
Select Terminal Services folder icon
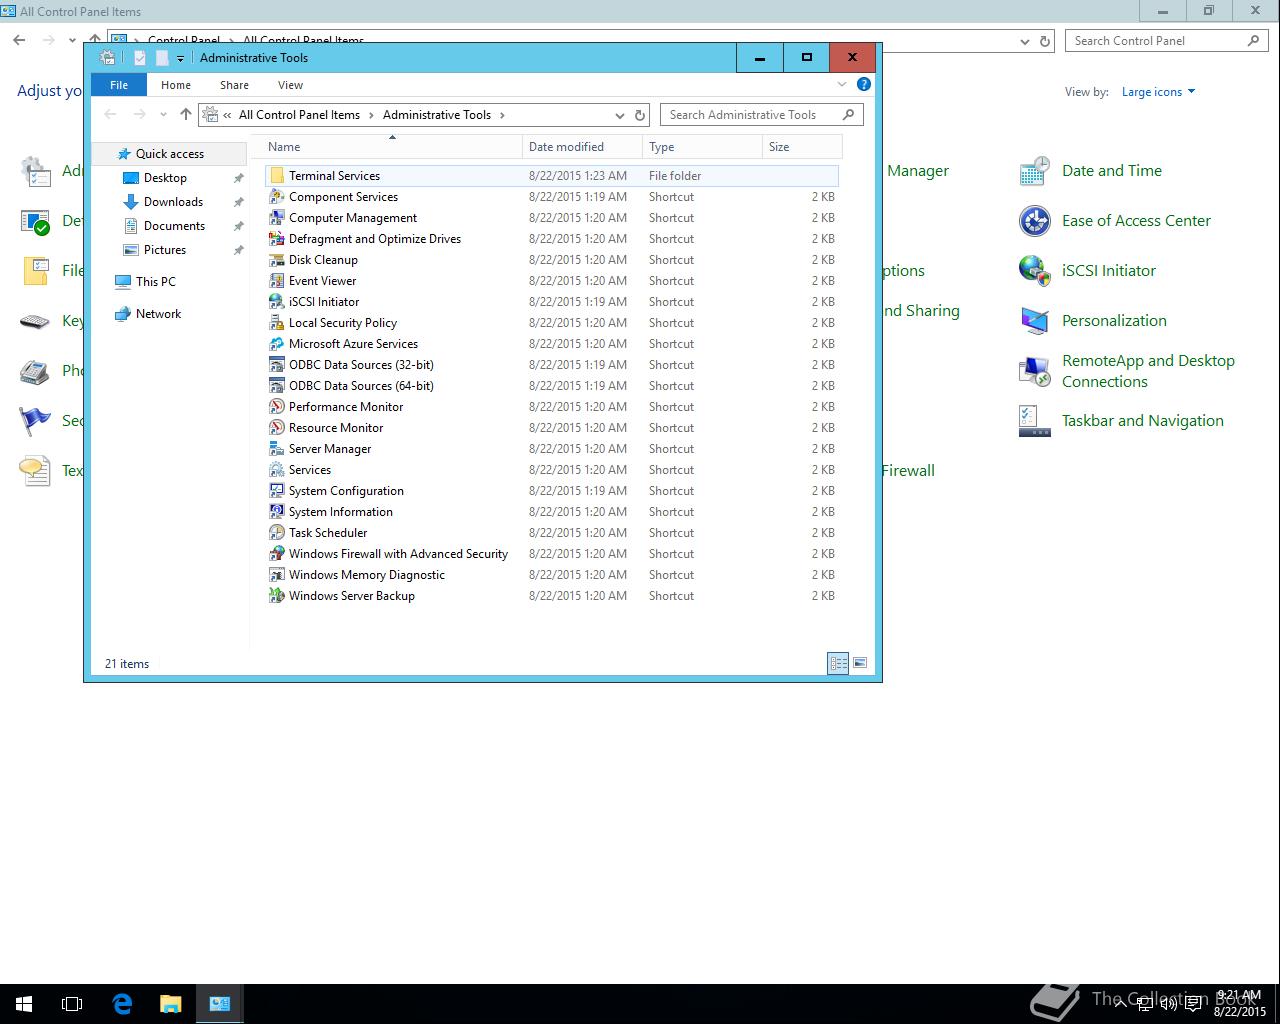277,176
